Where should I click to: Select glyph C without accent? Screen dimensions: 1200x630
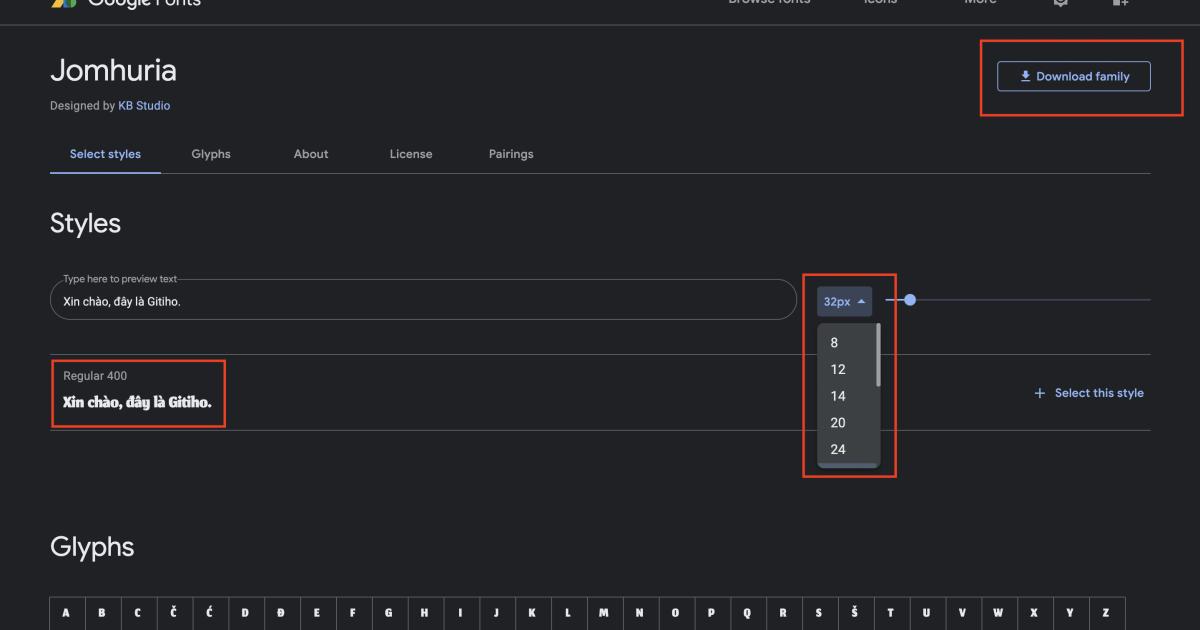139,613
